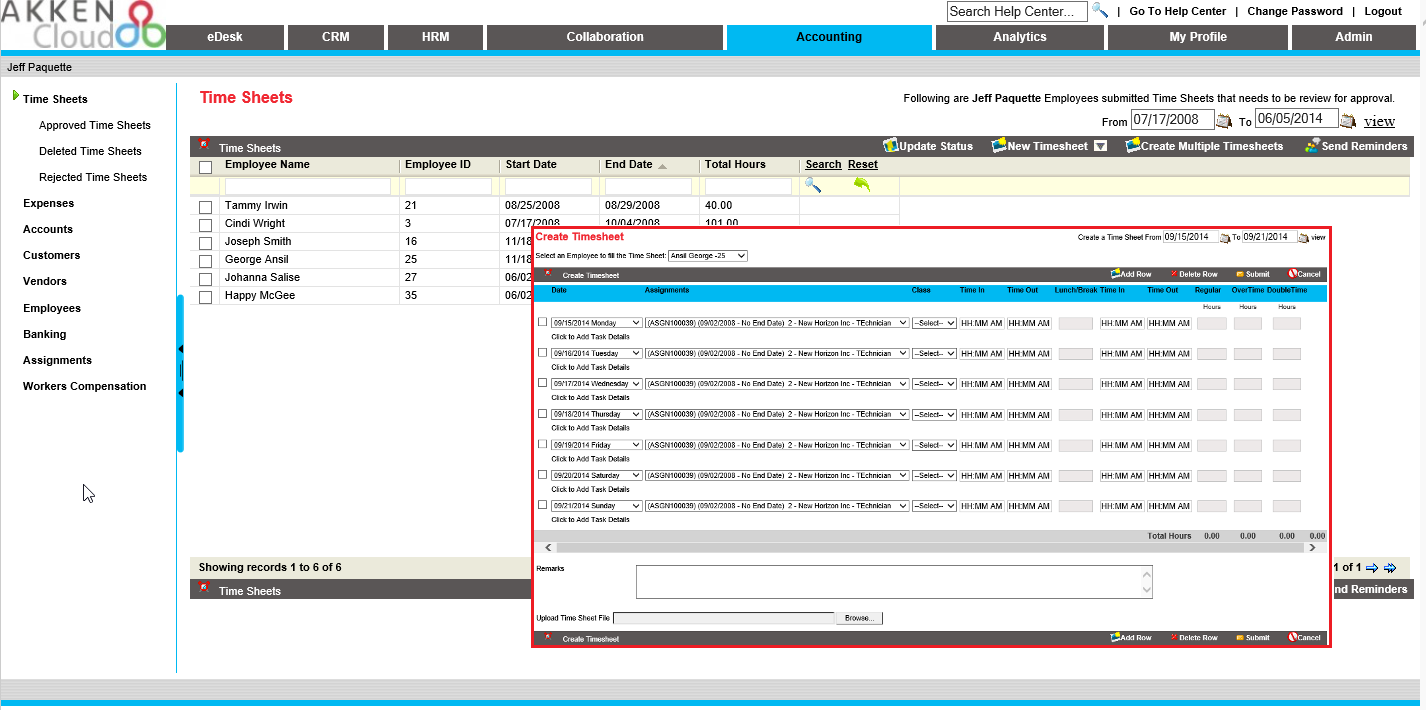Switch to the Analytics tab
1426x710 pixels.
coord(1020,37)
